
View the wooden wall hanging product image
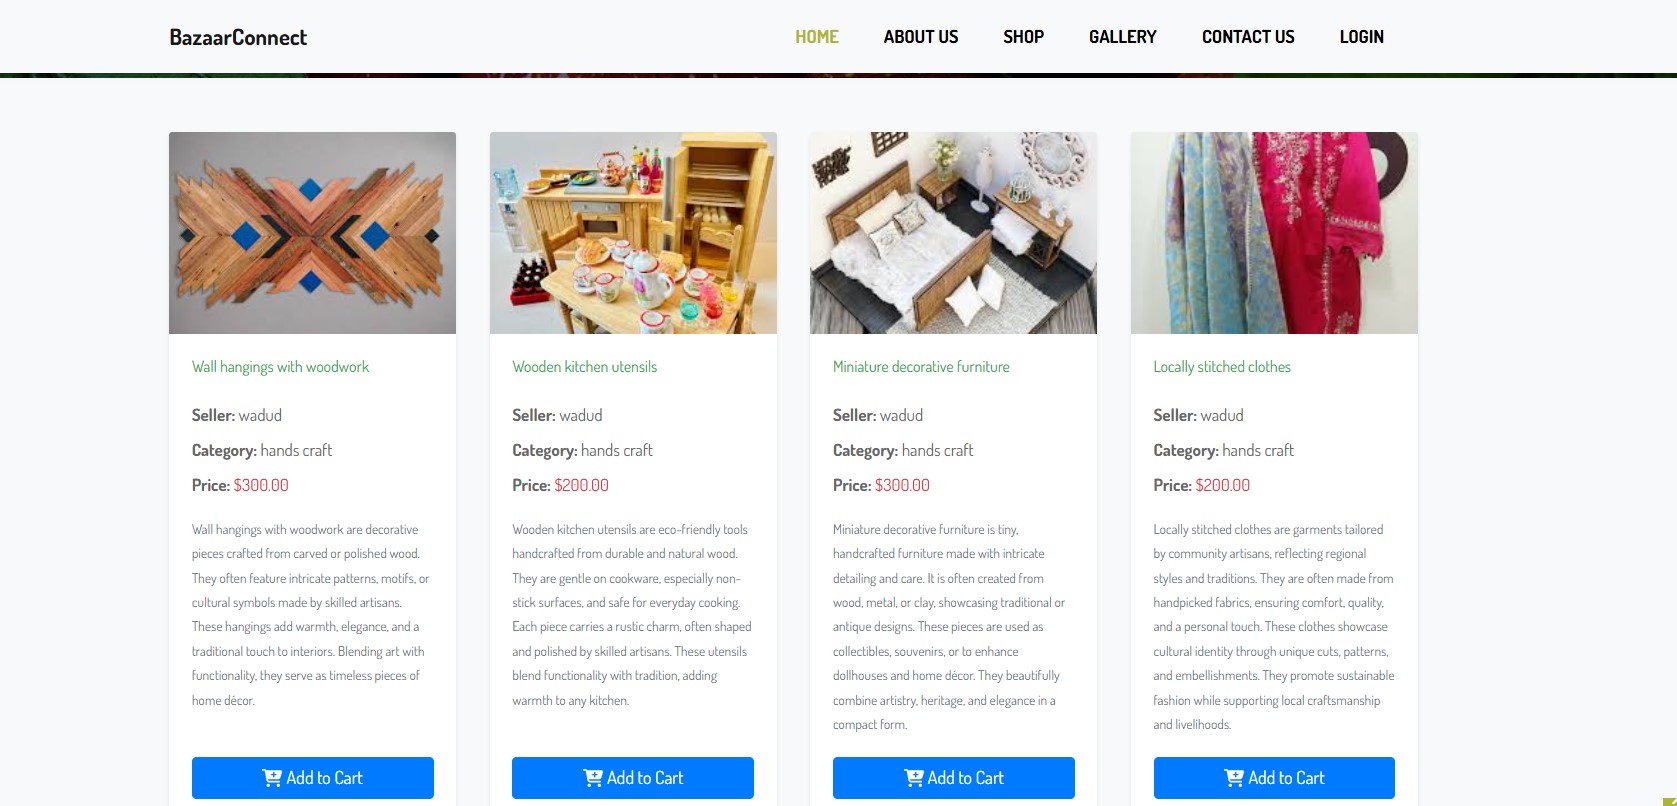coord(312,233)
